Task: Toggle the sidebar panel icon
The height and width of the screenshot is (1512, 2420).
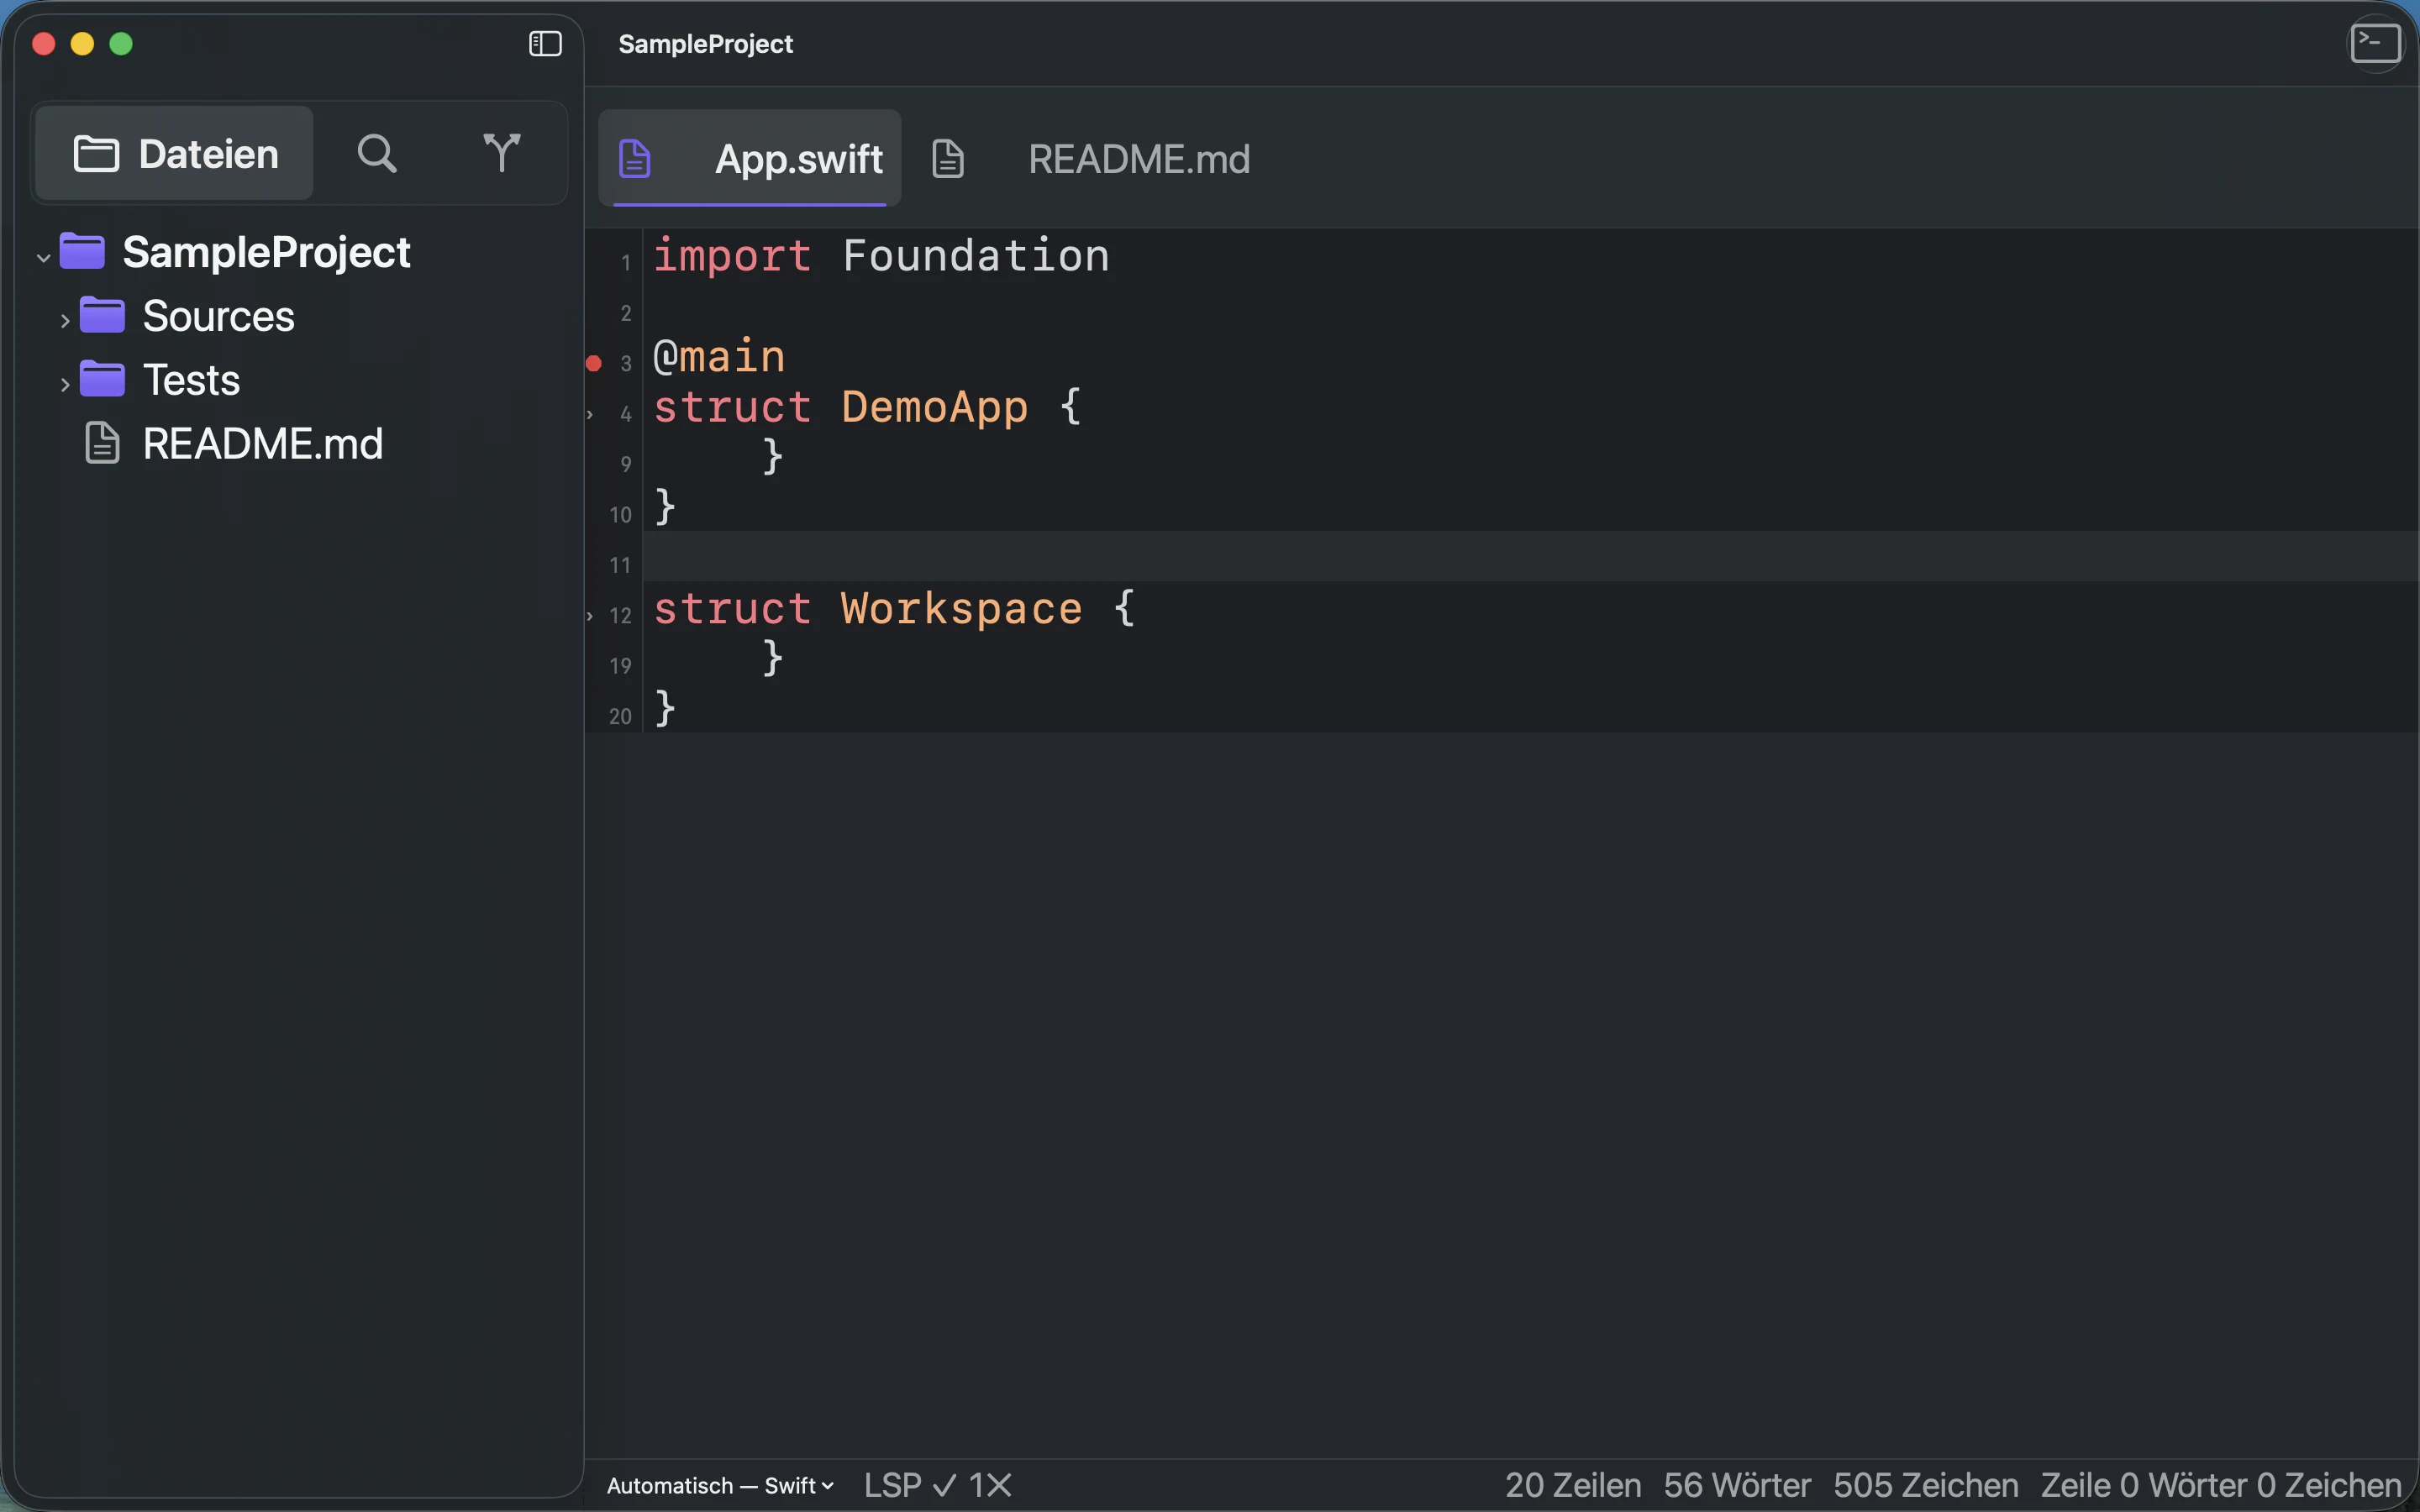Action: click(545, 44)
